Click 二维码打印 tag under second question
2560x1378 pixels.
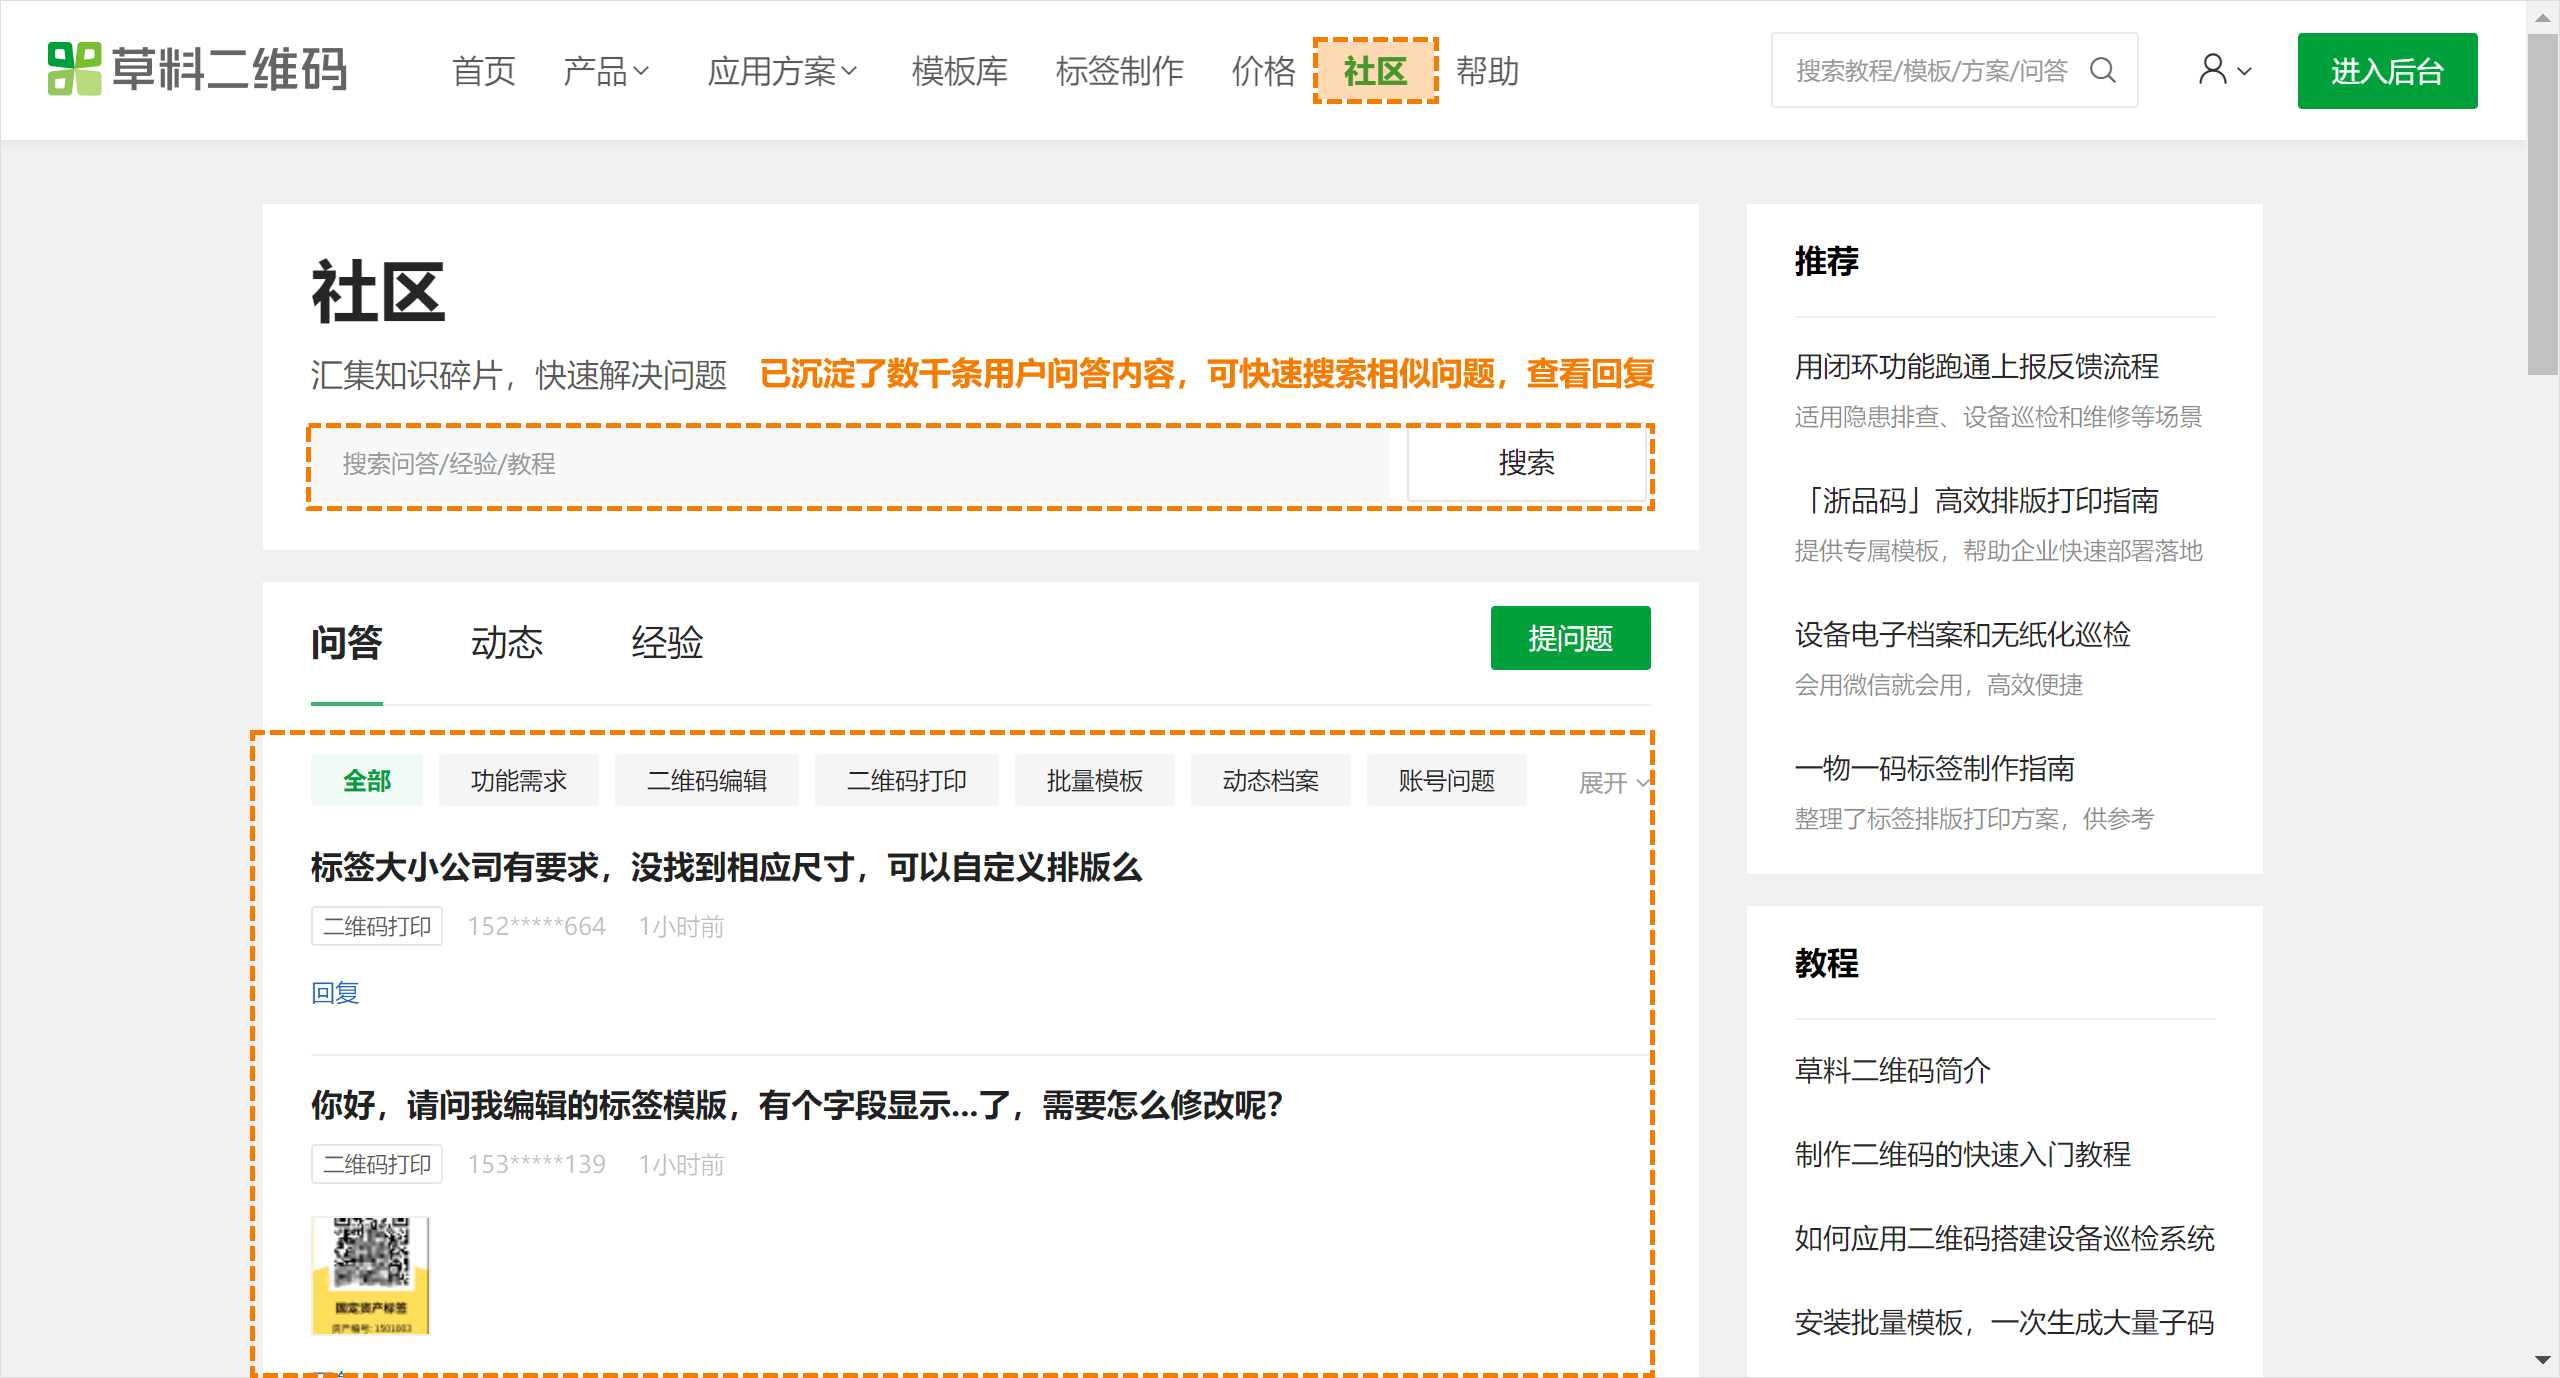pyautogui.click(x=377, y=1164)
